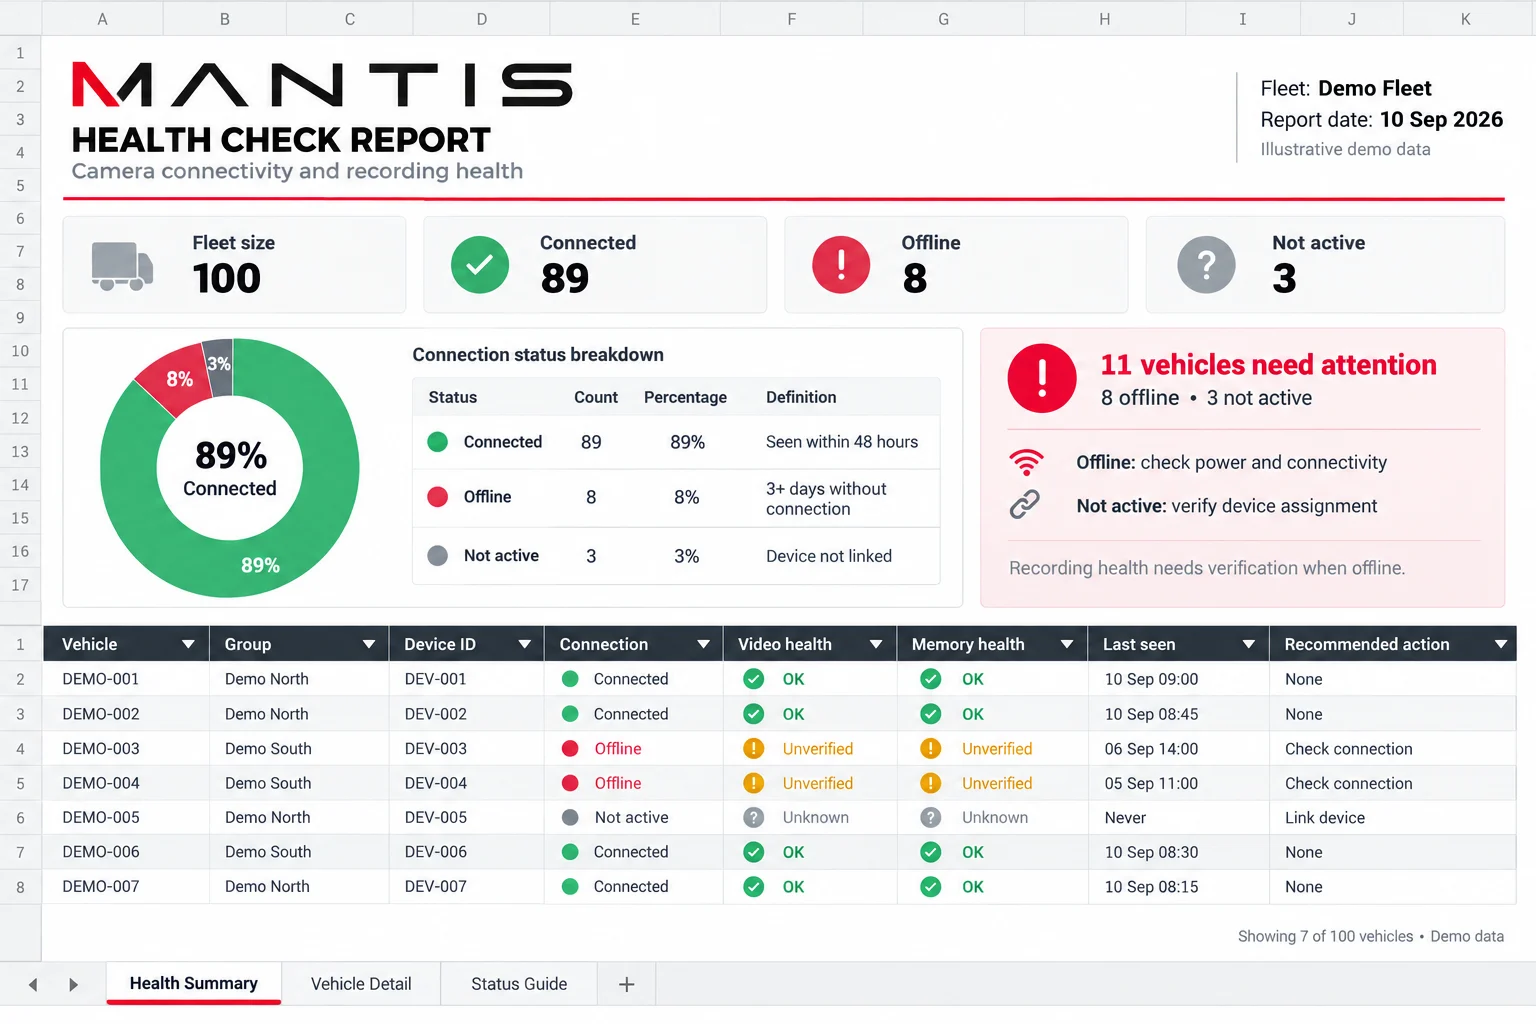The image size is (1536, 1024).
Task: Click the red Wi-Fi offline icon
Action: pyautogui.click(x=1026, y=462)
